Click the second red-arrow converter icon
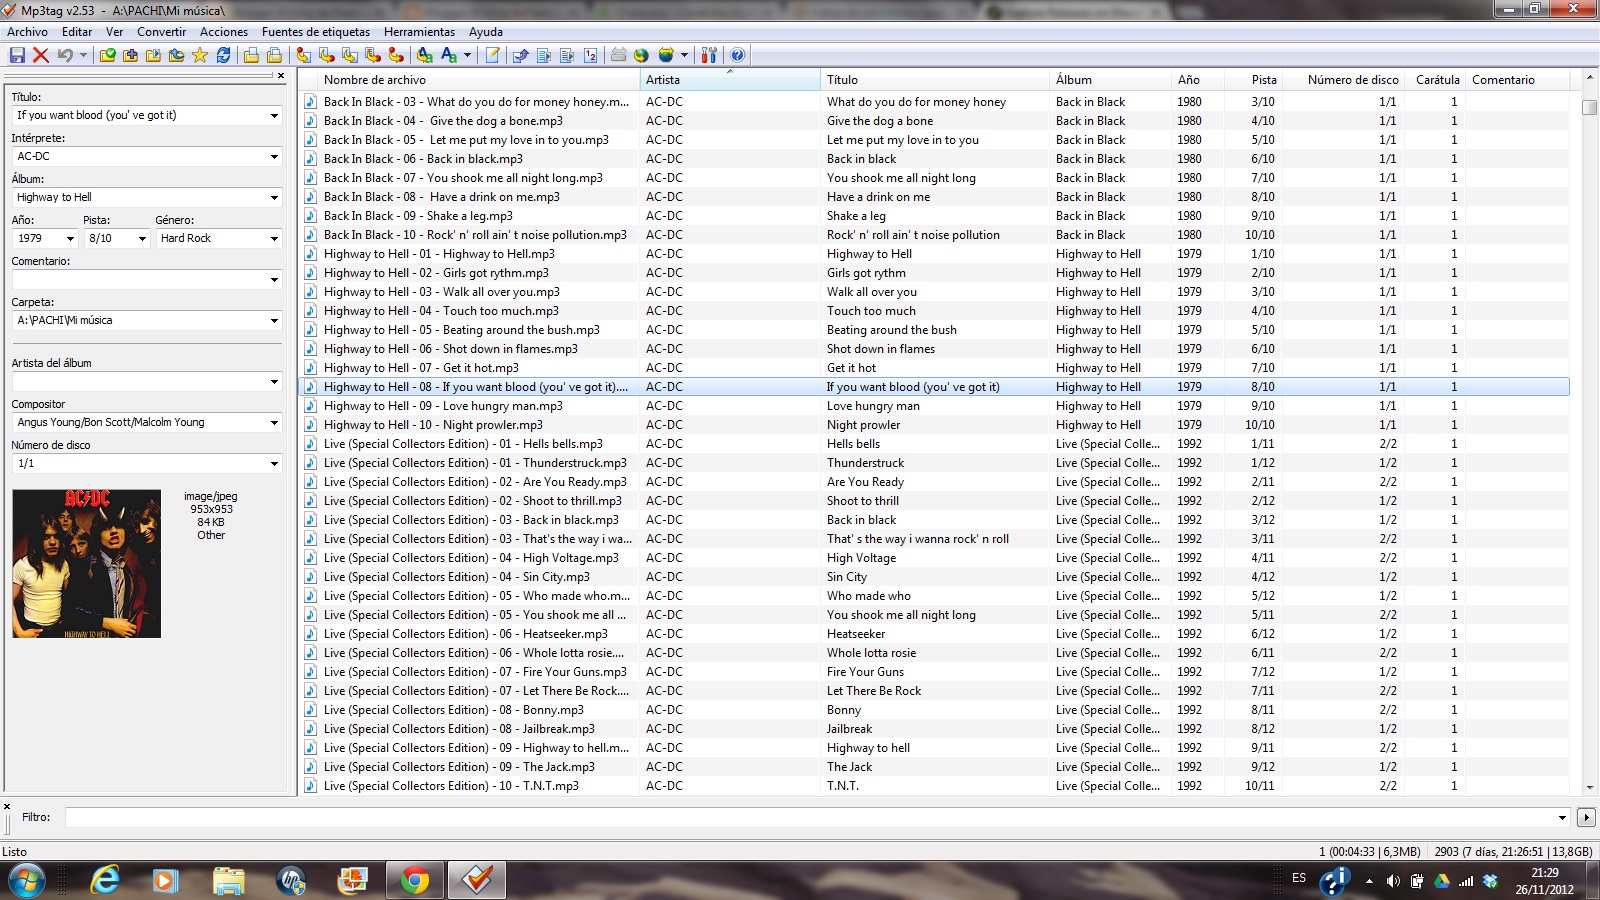This screenshot has width=1600, height=900. point(326,55)
